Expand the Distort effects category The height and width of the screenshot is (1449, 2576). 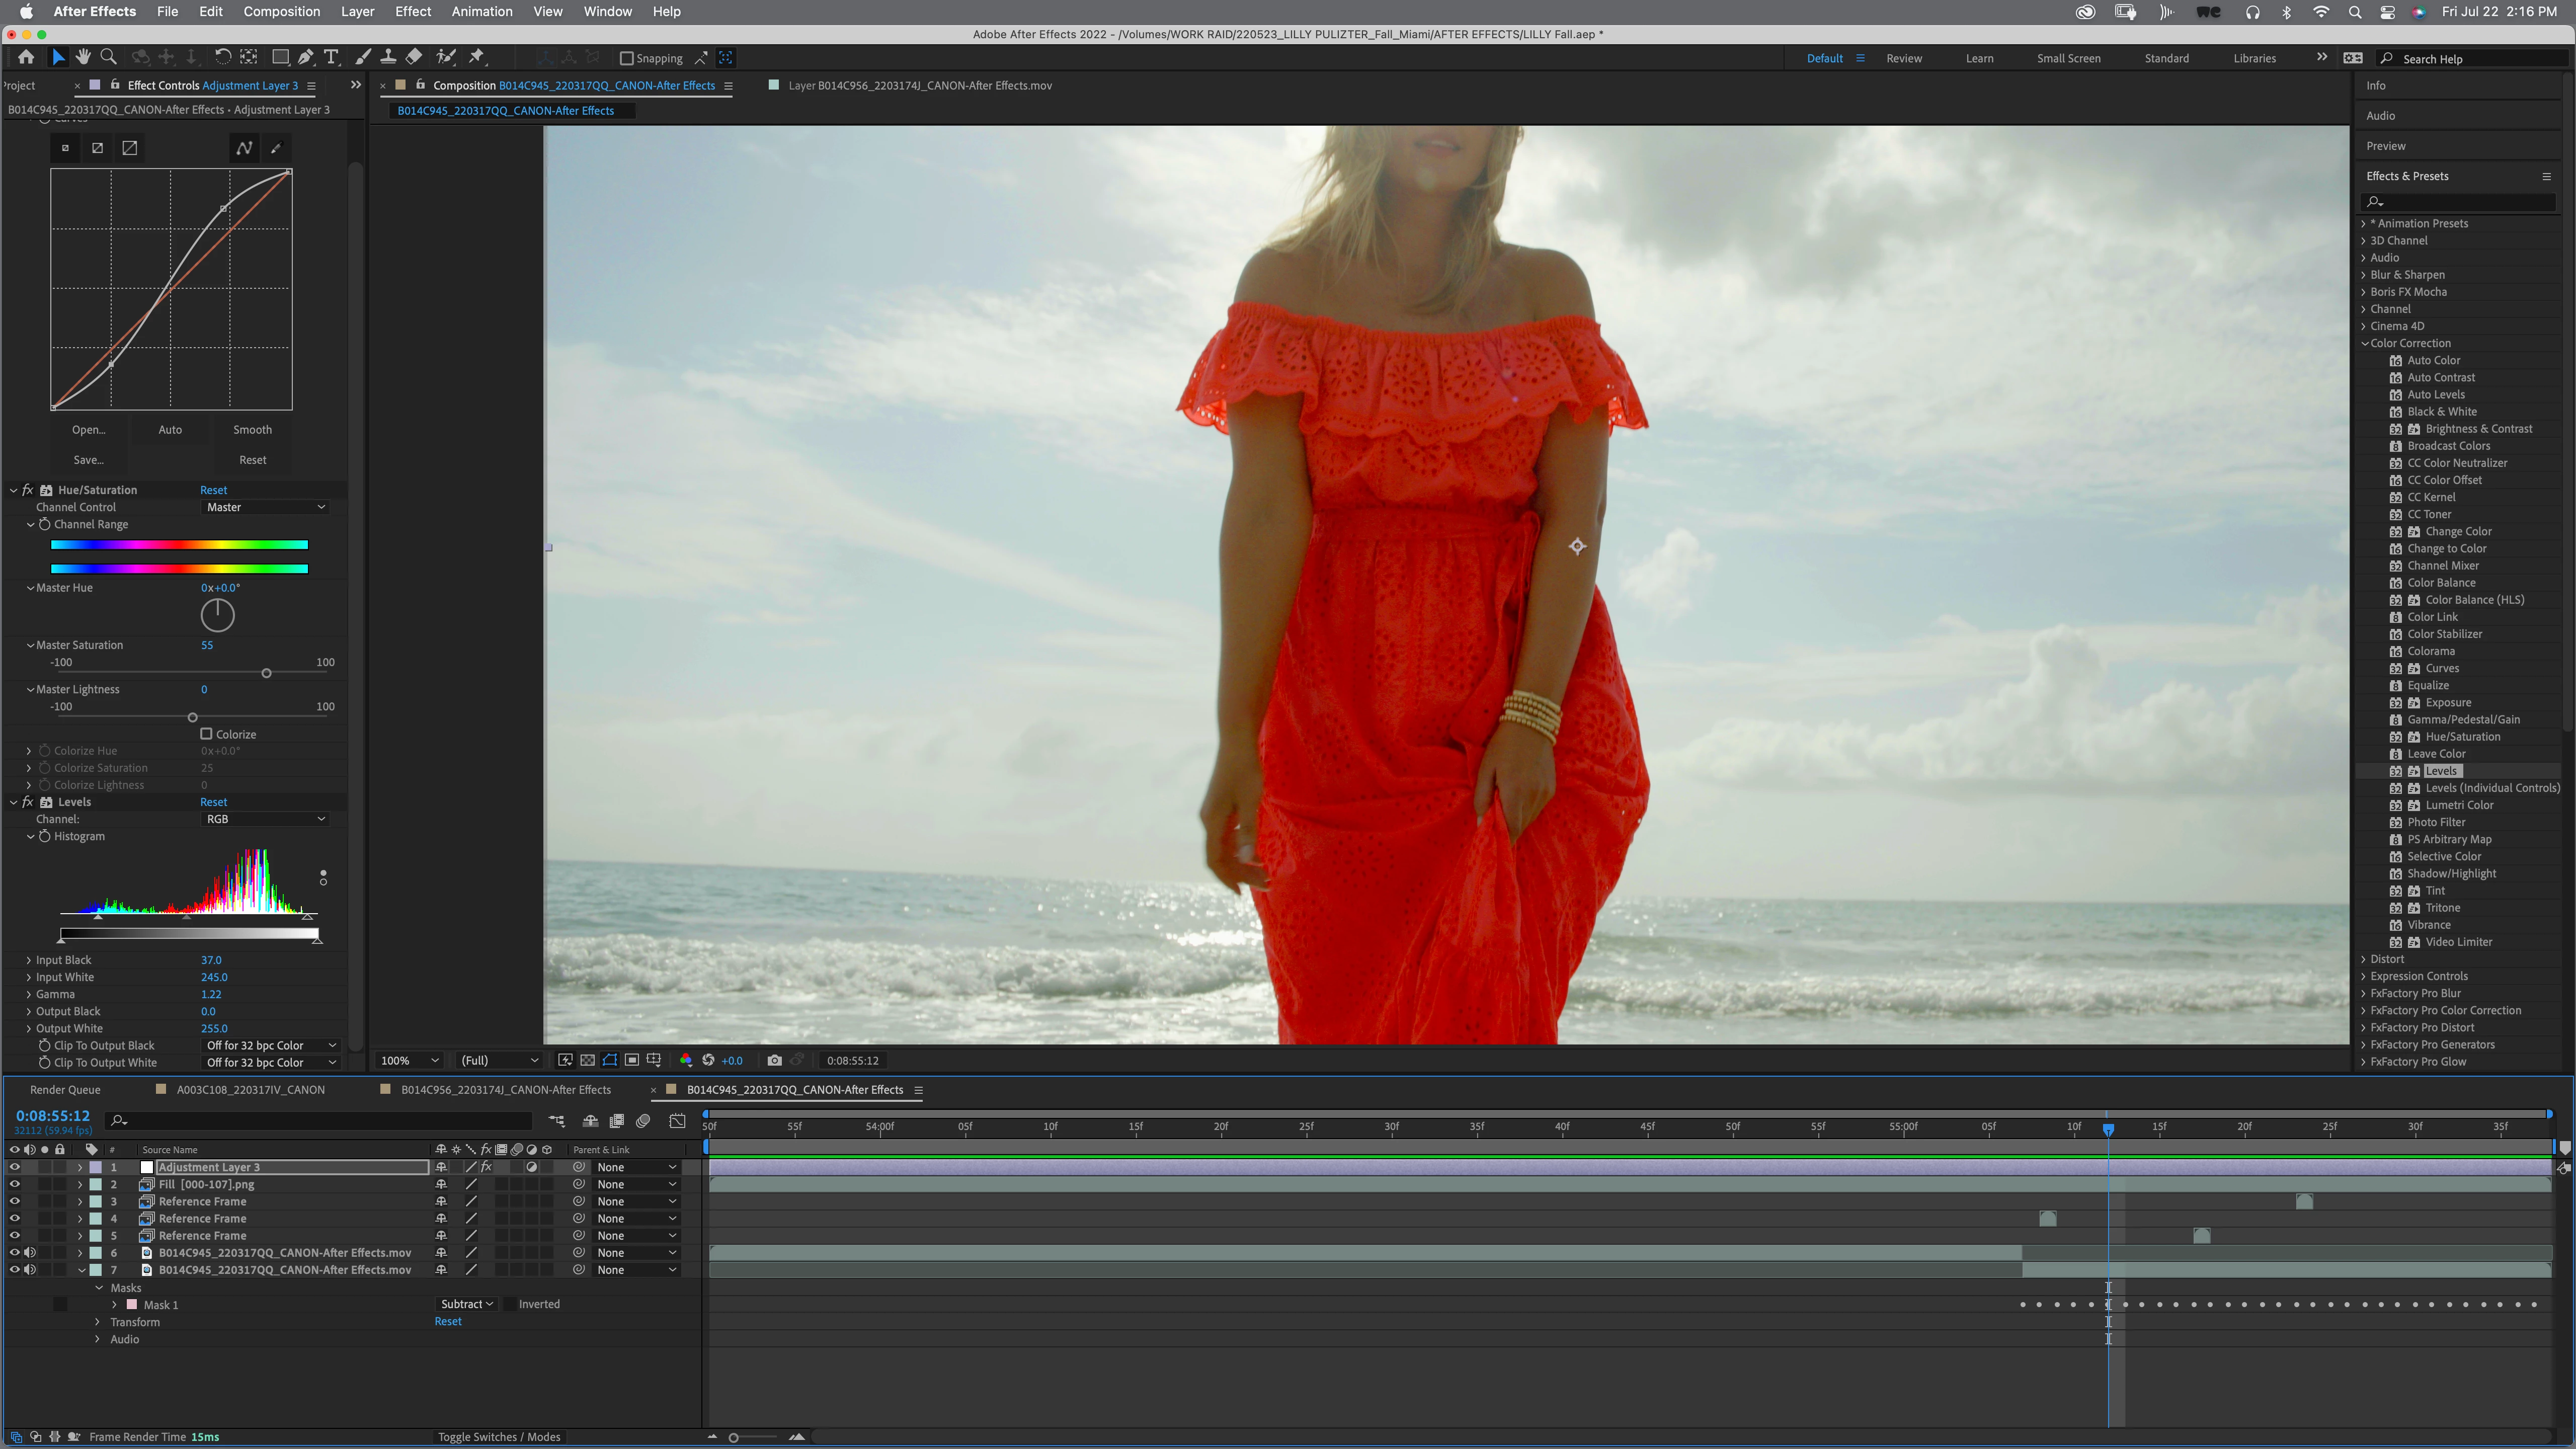coord(2386,959)
